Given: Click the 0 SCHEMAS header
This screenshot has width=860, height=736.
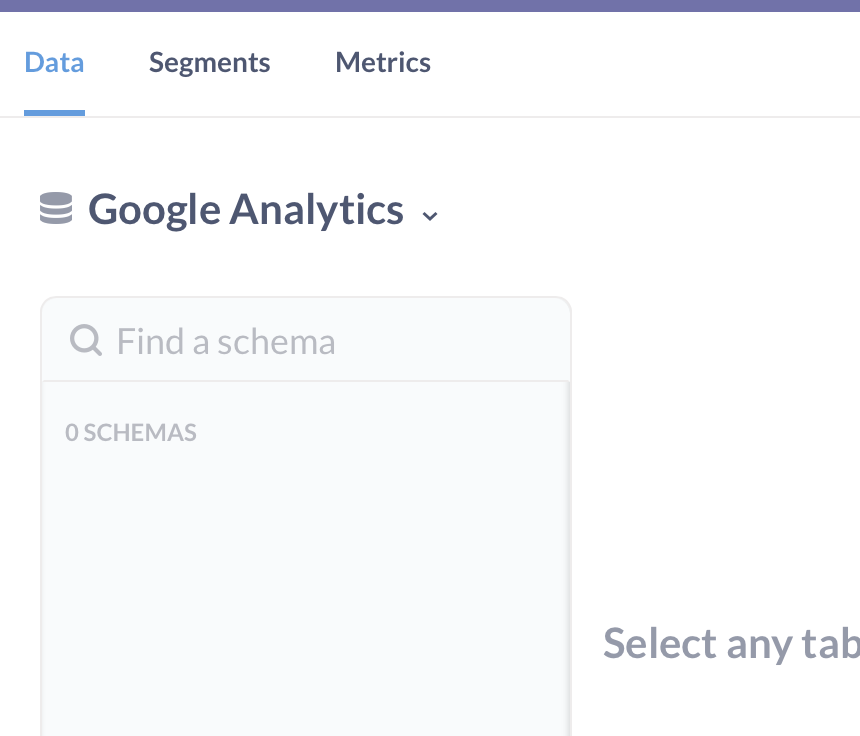Looking at the screenshot, I should click(x=131, y=432).
